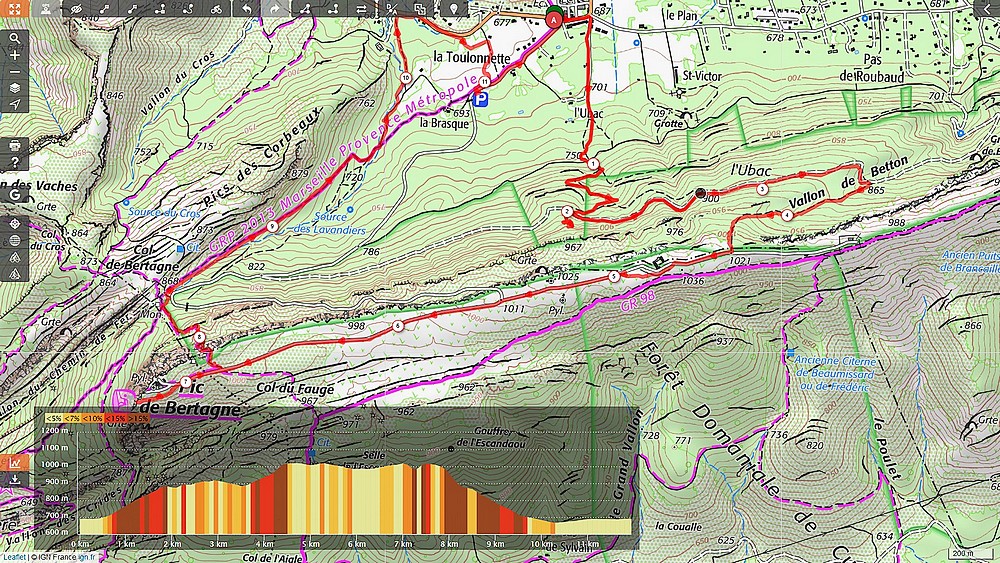Click the 'Col du Fauge' map label
Image resolution: width=1000 pixels, height=563 pixels.
click(295, 388)
